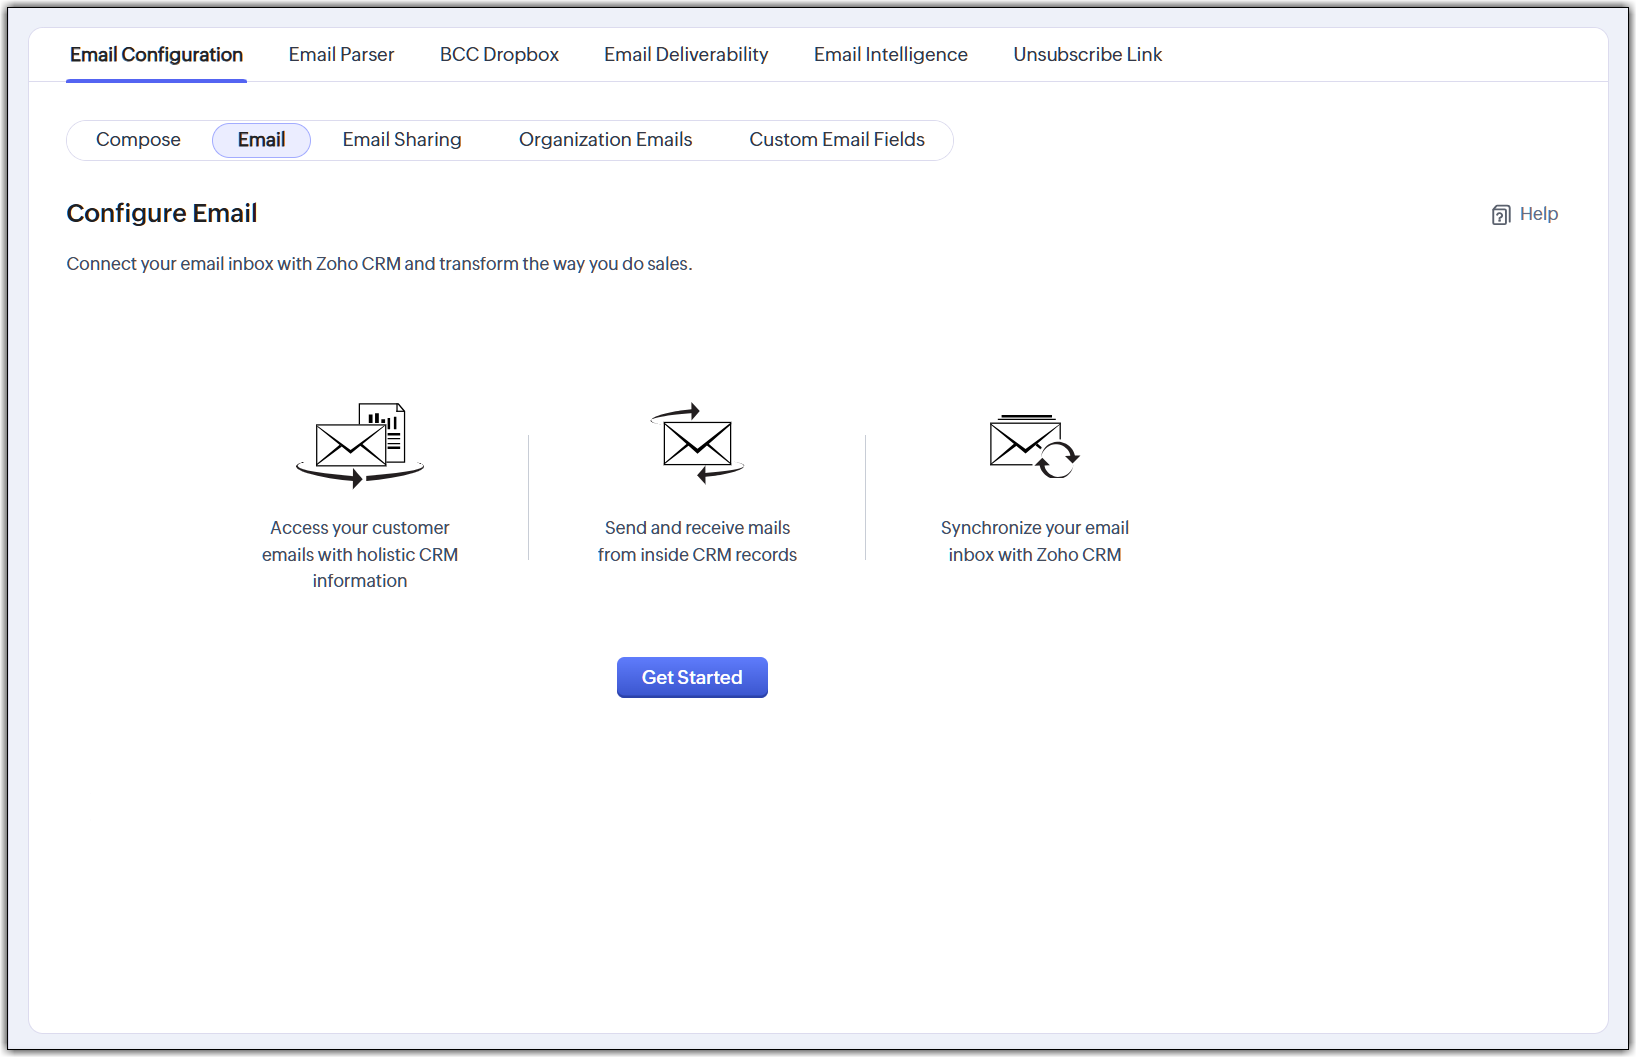The width and height of the screenshot is (1637, 1058).
Task: Open the Custom Email Fields sub-tab
Action: click(837, 140)
